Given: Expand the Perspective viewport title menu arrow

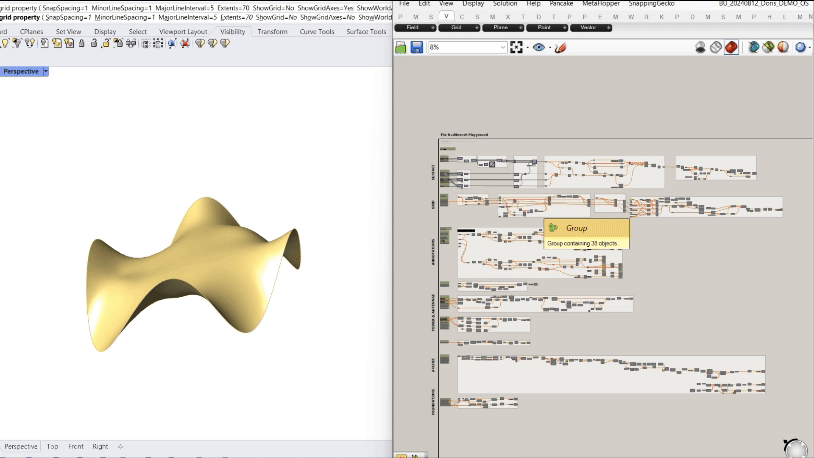Looking at the screenshot, I should tap(45, 71).
